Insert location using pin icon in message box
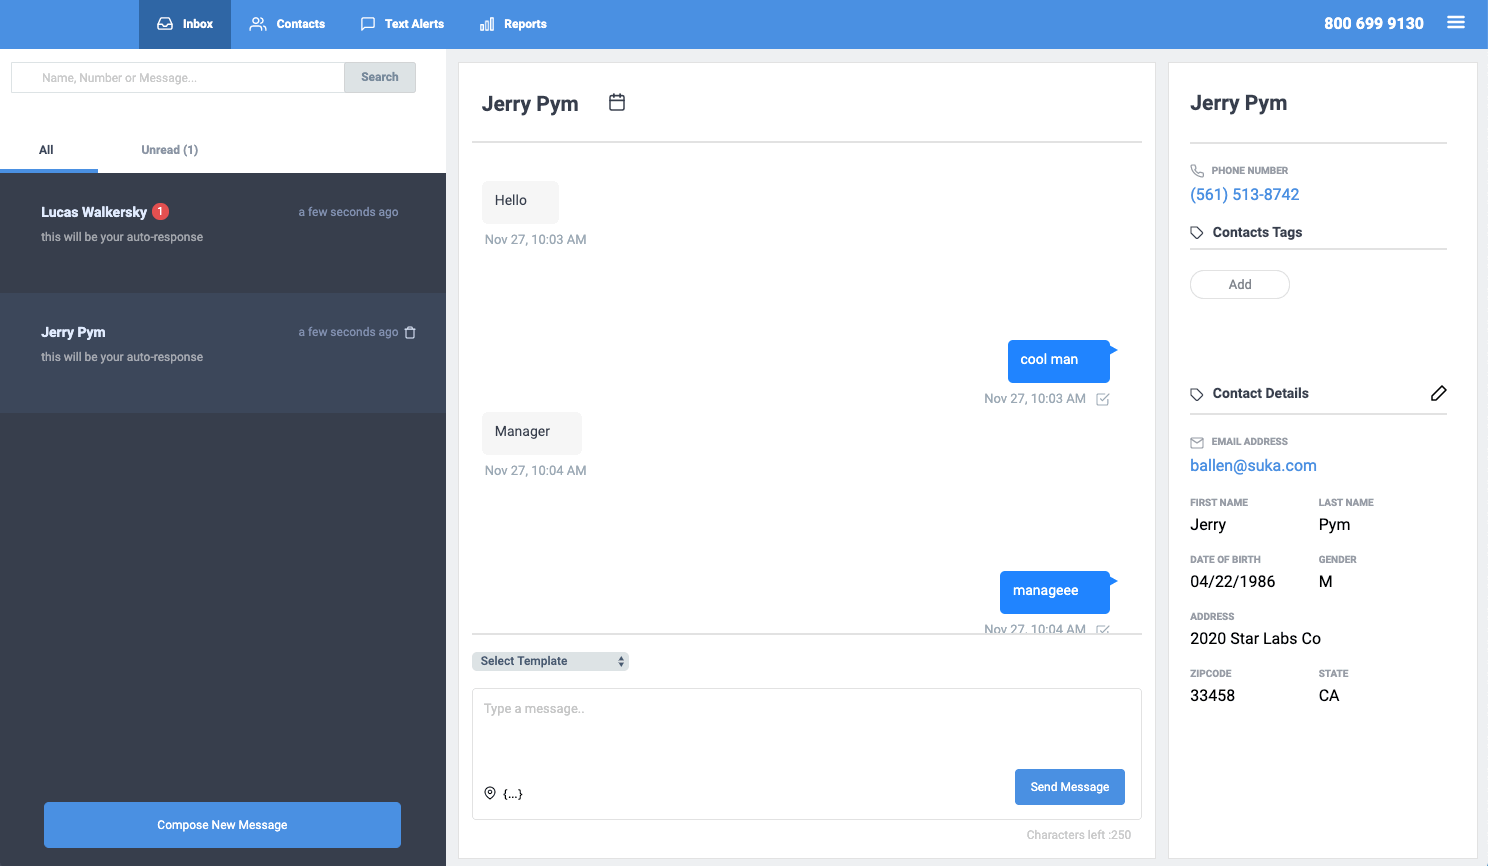Image resolution: width=1488 pixels, height=866 pixels. 490,793
